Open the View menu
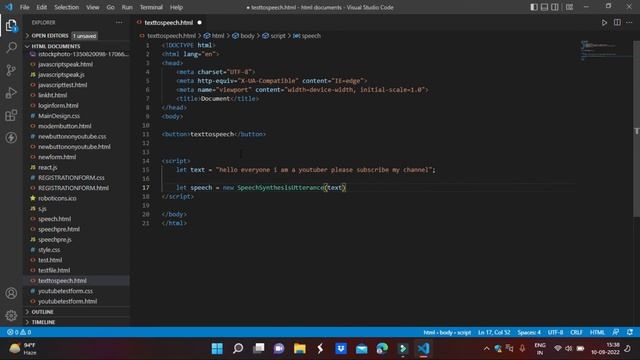 pyautogui.click(x=93, y=7)
